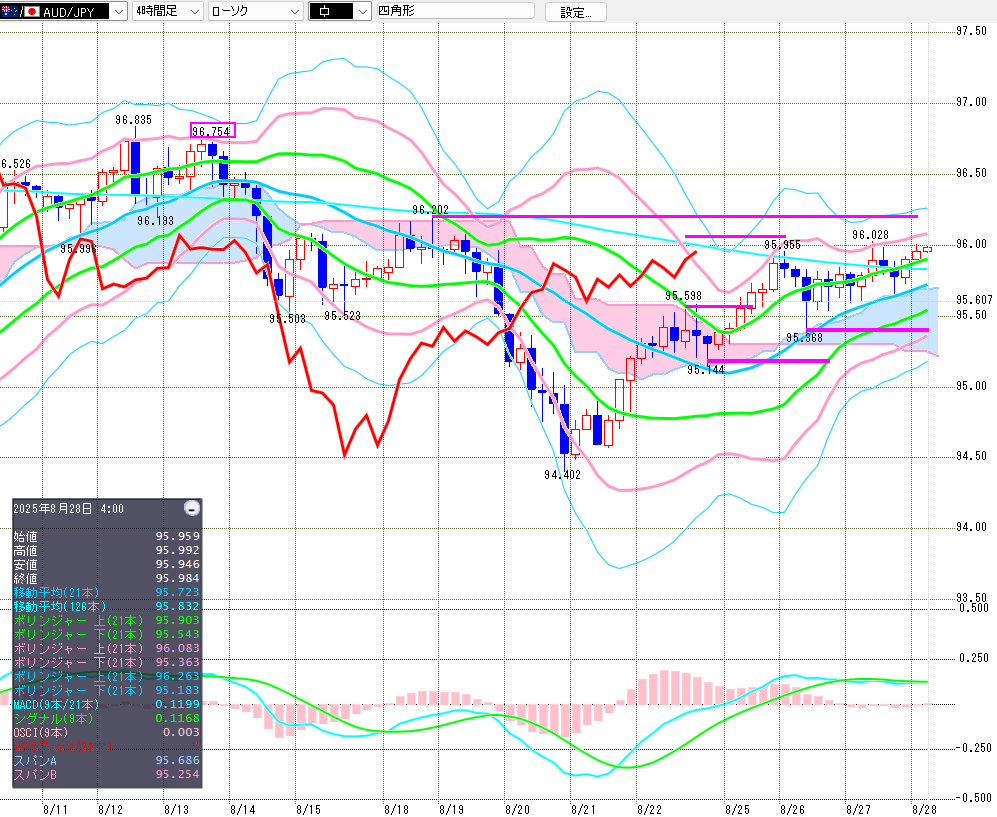Open the ローソク chart type dropdown
The height and width of the screenshot is (817, 997).
coord(294,11)
